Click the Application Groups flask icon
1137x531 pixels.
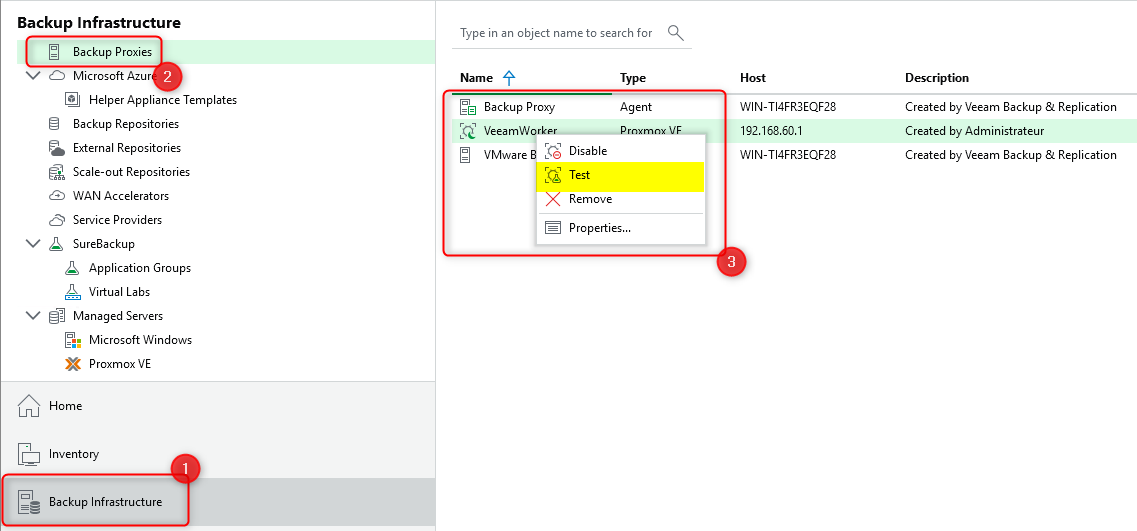[72, 268]
